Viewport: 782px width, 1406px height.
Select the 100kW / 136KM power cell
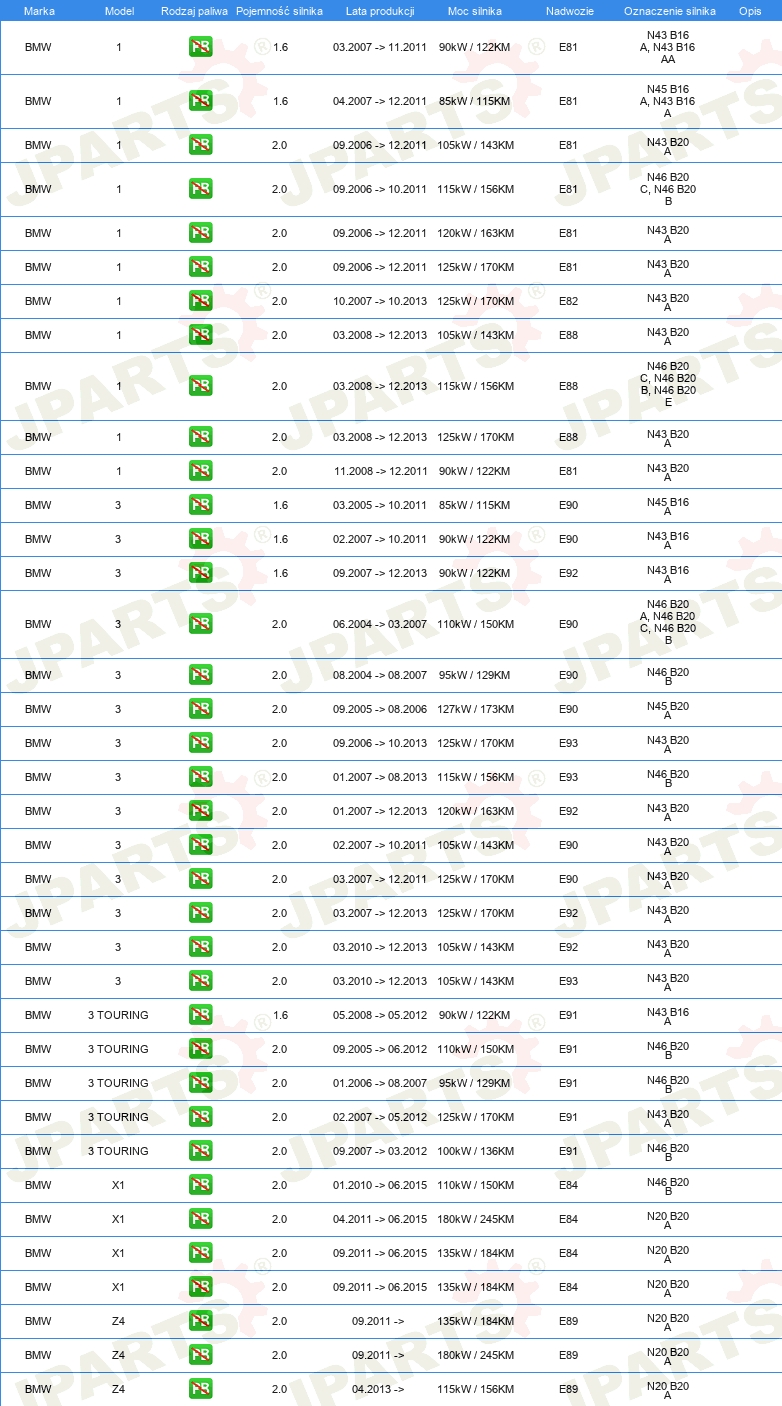coord(475,1151)
